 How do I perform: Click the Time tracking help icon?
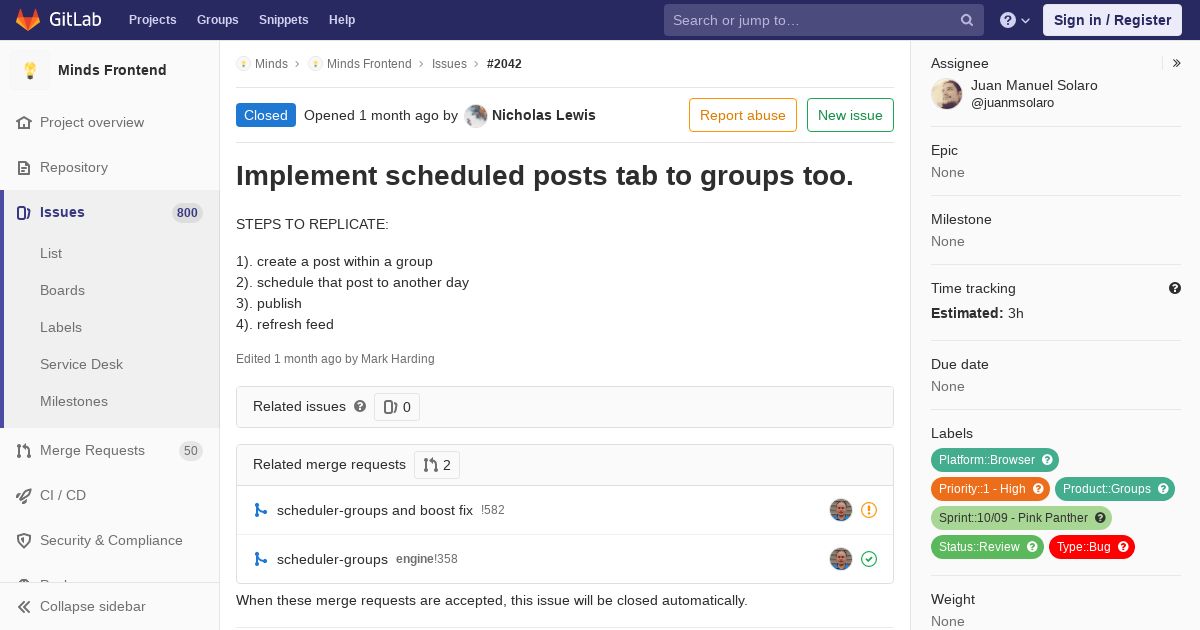pos(1175,288)
